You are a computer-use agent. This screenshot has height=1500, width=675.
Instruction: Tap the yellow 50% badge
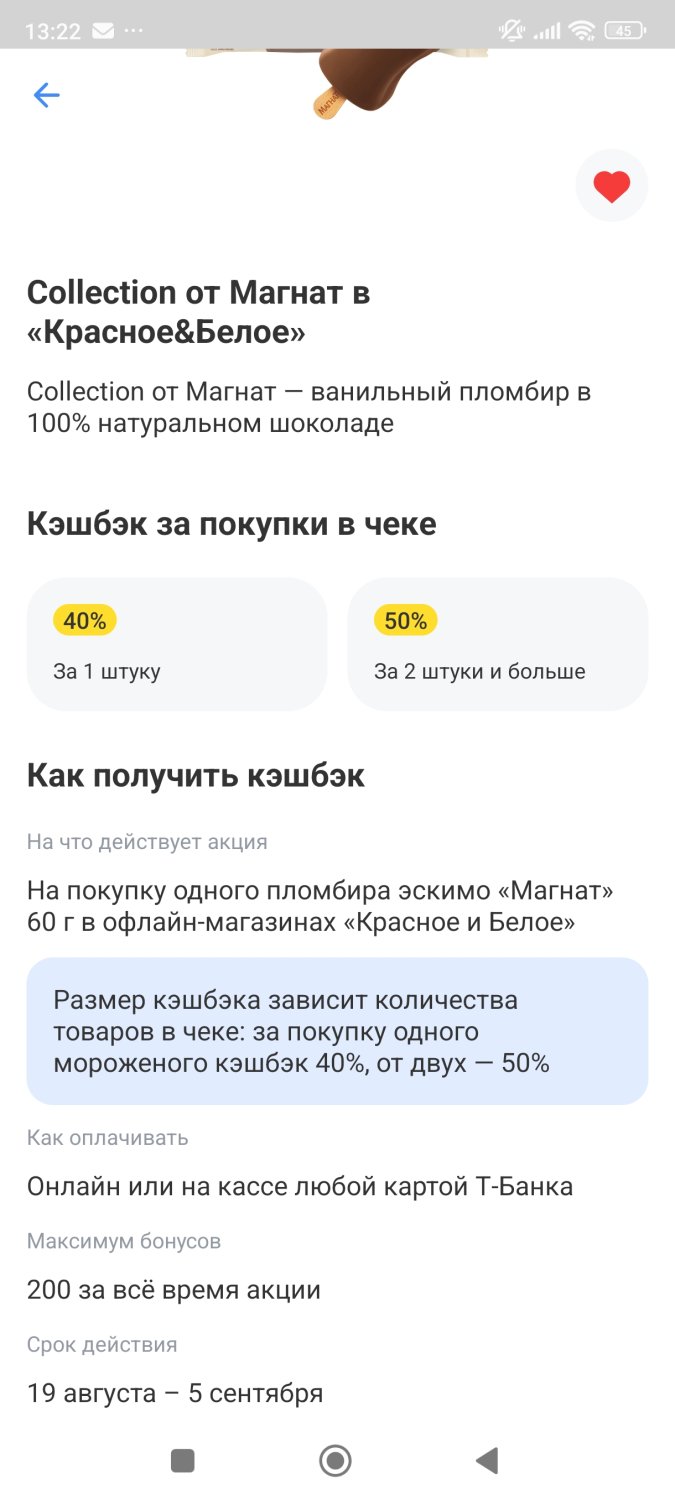click(406, 621)
